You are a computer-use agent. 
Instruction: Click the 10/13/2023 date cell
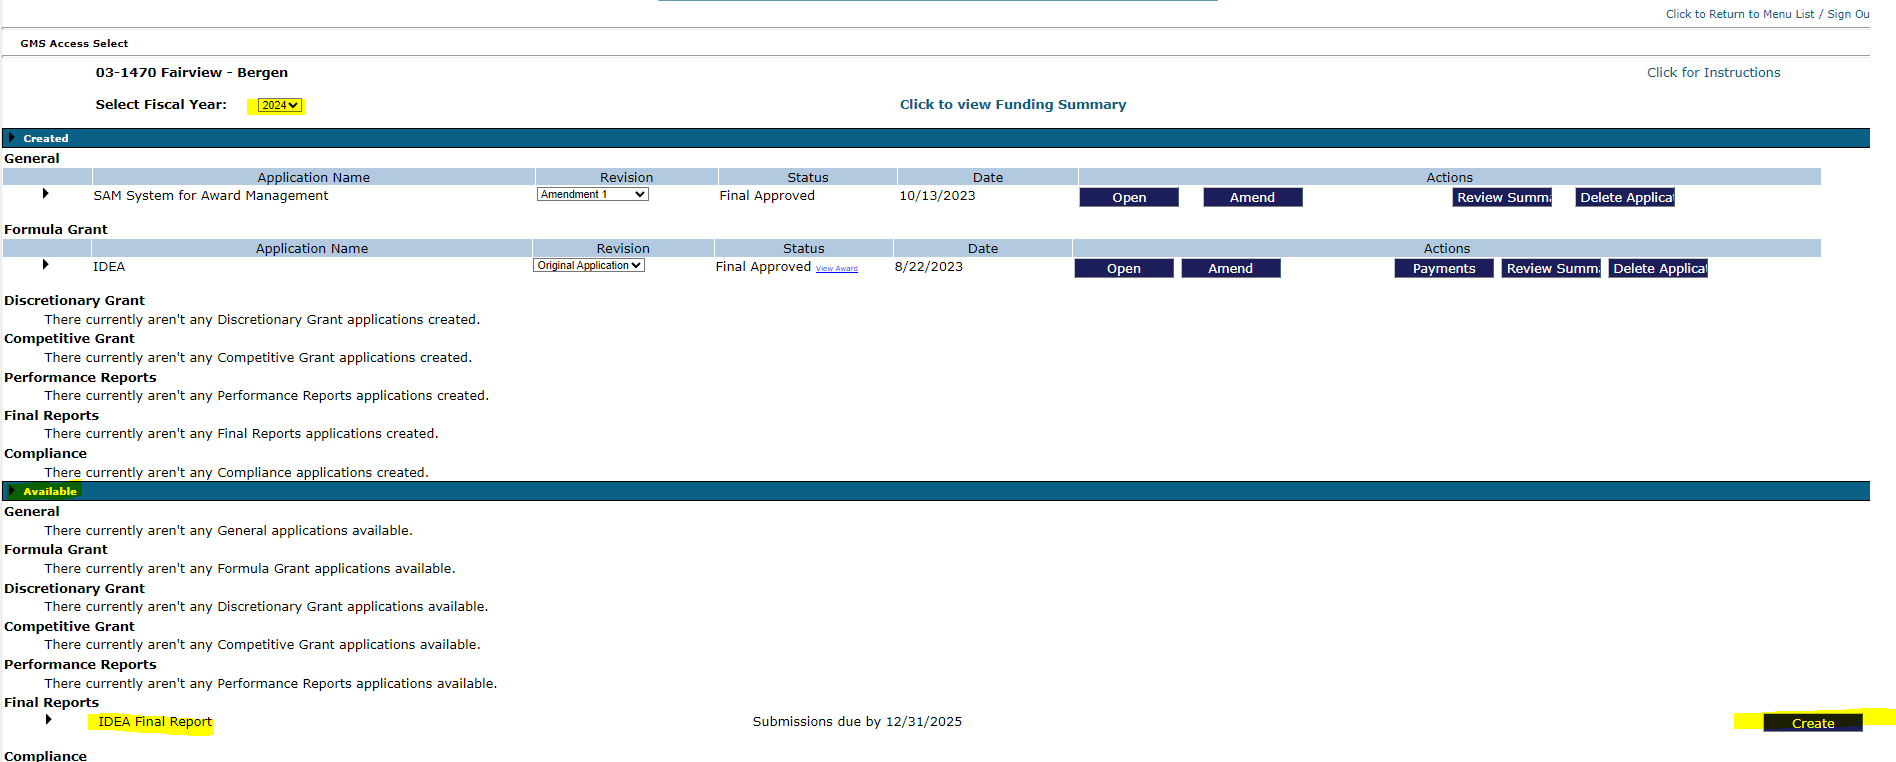coord(937,195)
